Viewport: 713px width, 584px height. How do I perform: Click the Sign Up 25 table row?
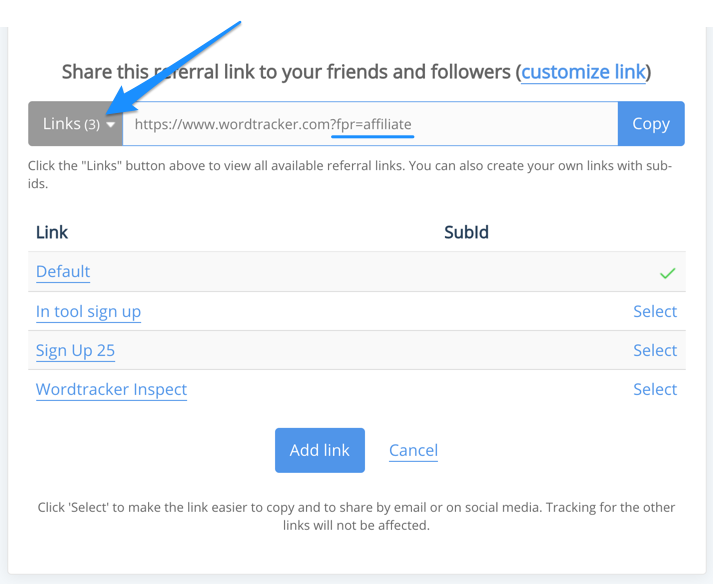tap(356, 350)
